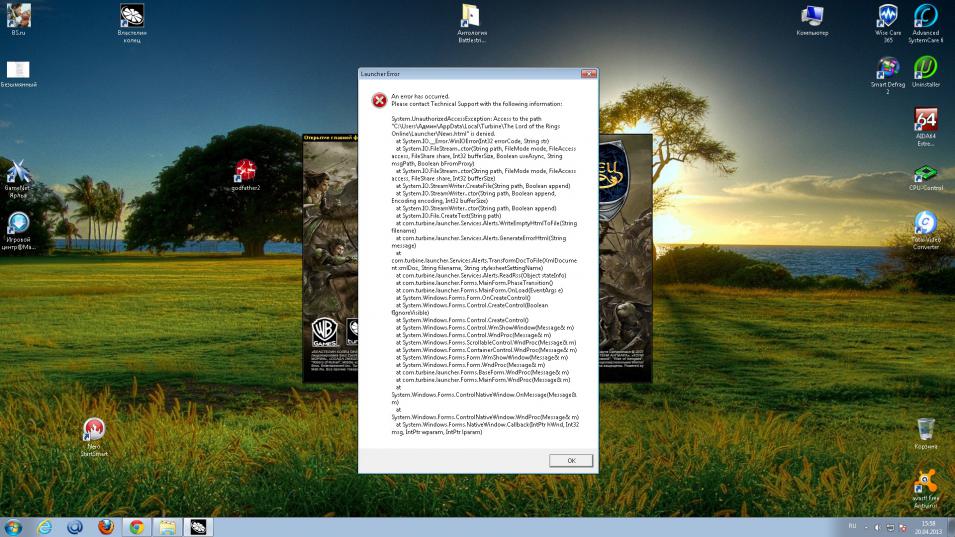
Task: Click the network icon in system tray
Action: (x=890, y=527)
